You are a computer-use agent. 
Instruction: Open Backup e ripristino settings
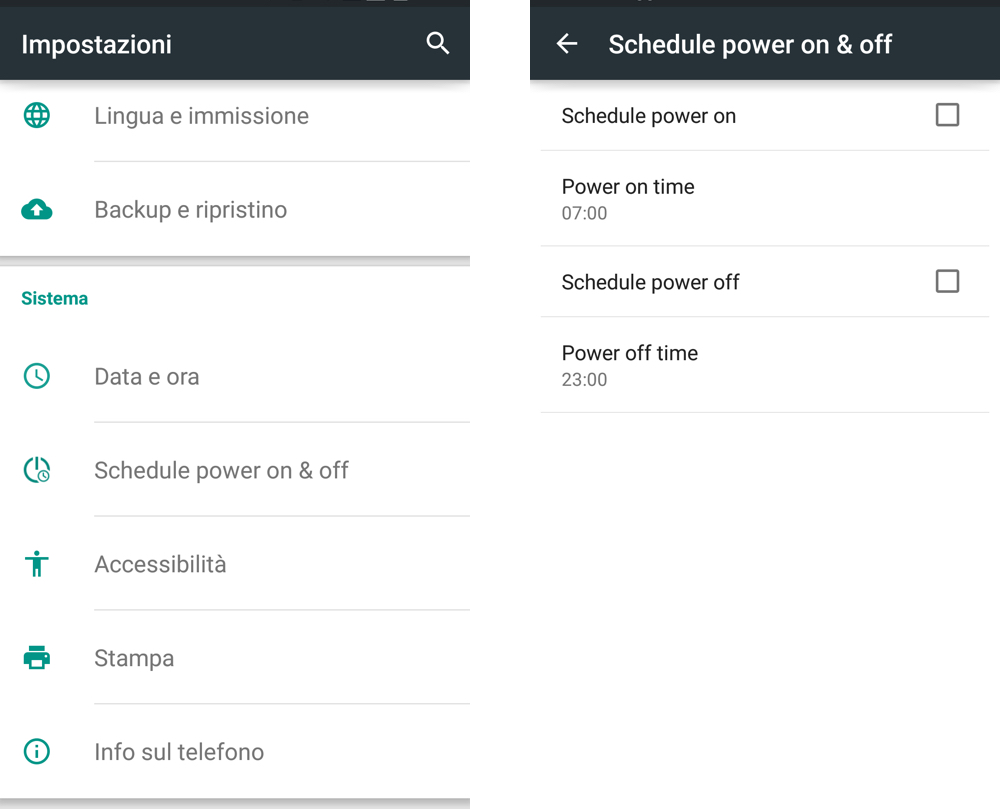[190, 210]
